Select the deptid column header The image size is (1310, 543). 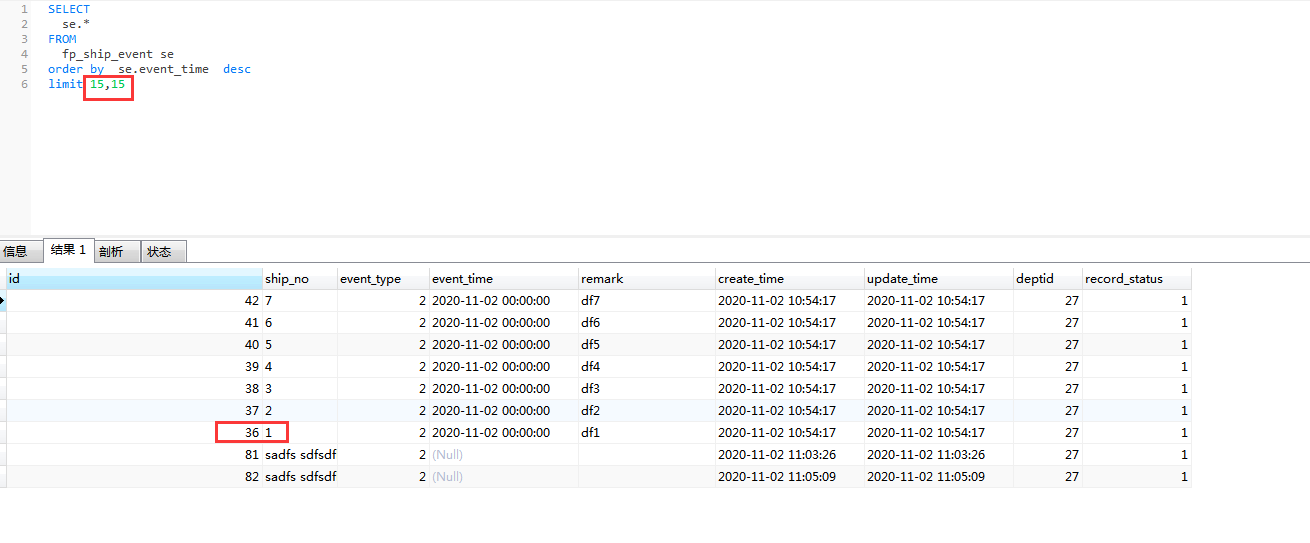click(1046, 279)
